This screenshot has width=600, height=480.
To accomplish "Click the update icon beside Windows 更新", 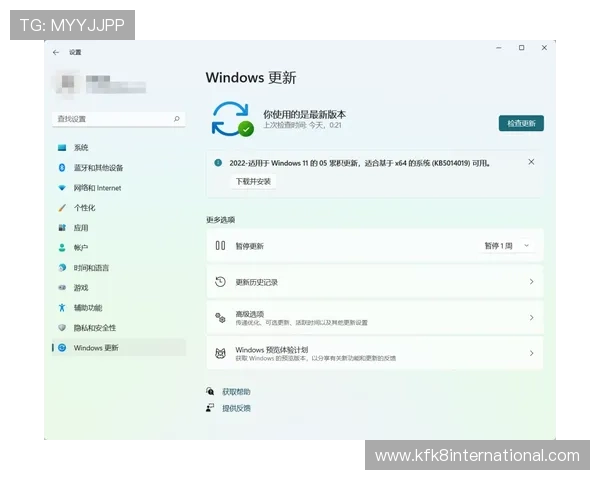I will pos(62,348).
